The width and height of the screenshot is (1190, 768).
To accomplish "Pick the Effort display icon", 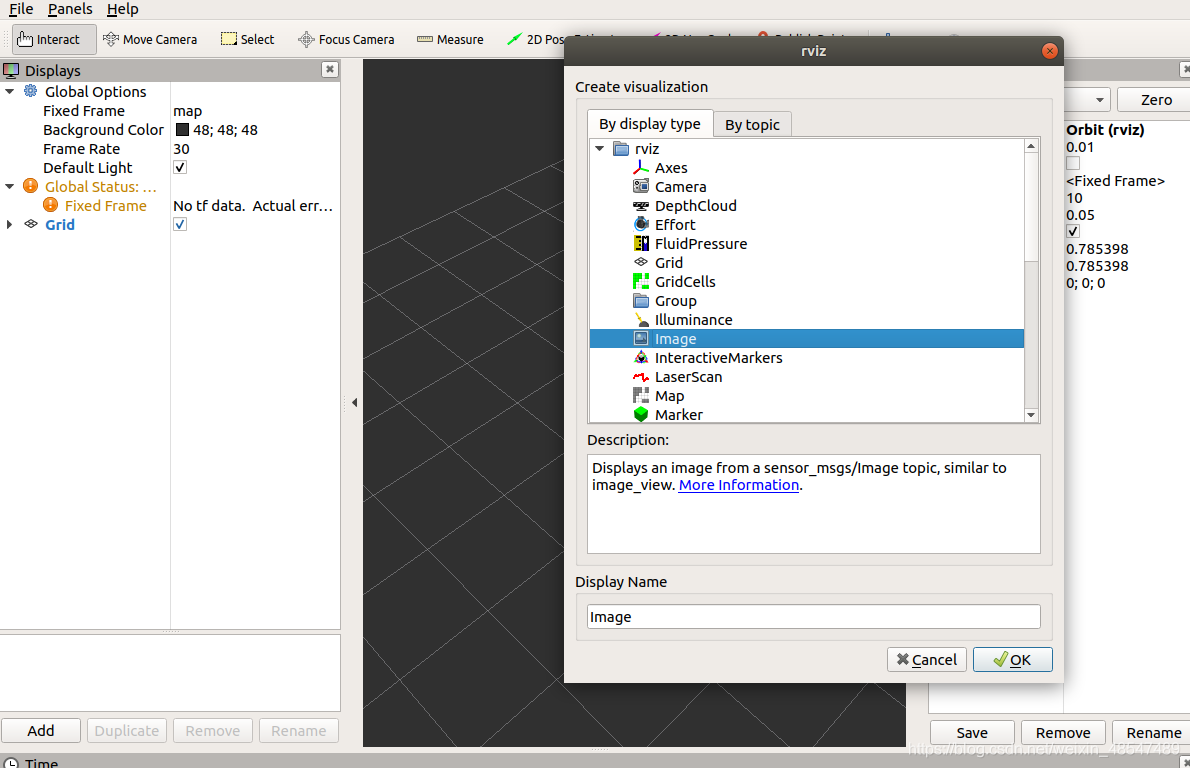I will click(x=641, y=225).
